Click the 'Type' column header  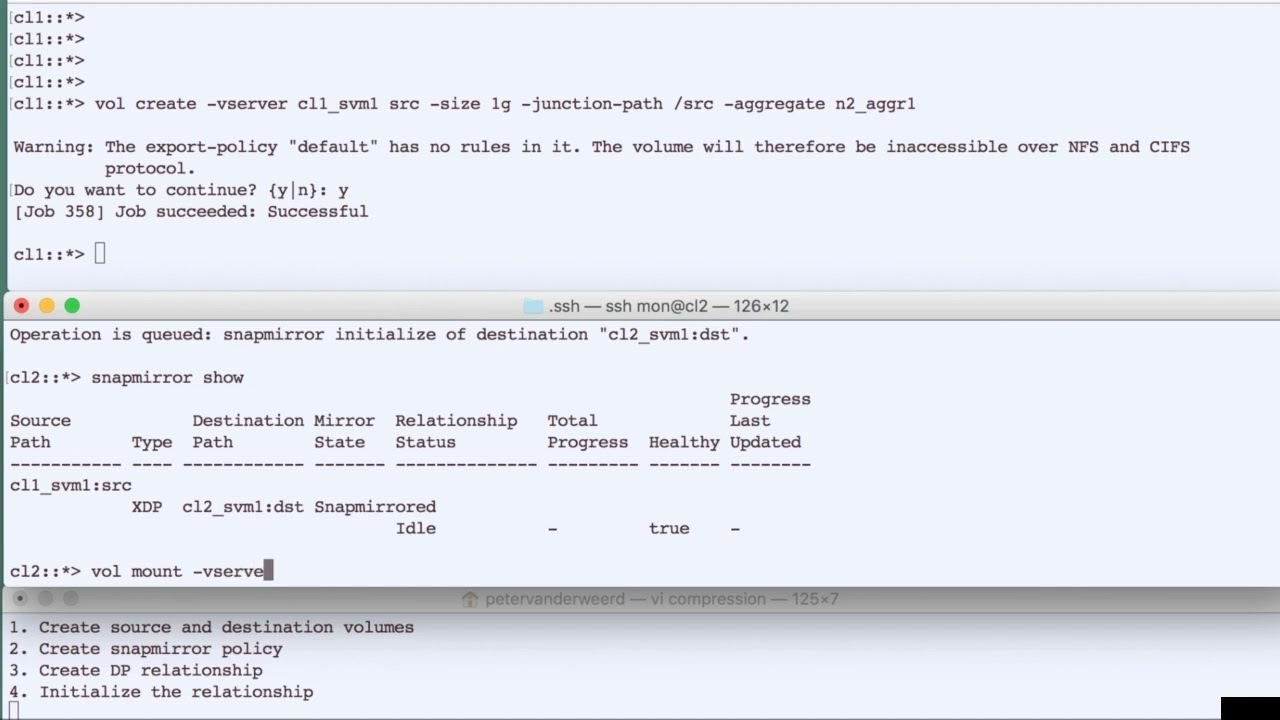(x=151, y=442)
